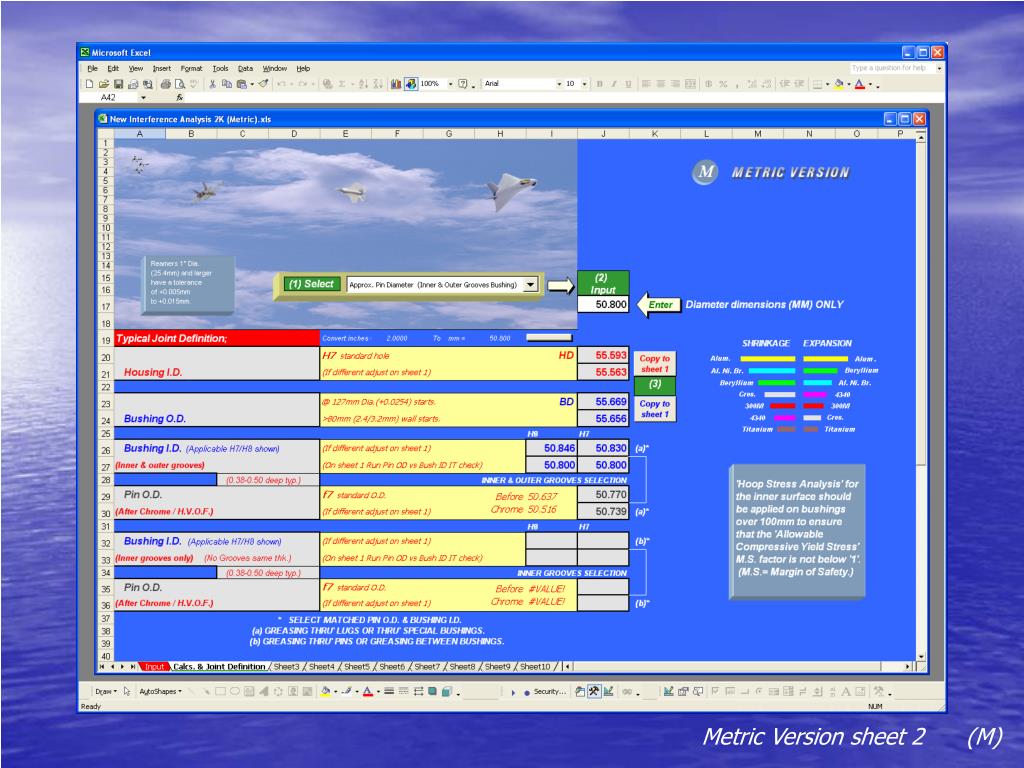Click the Font Color icon in the formatting toolbar
Image resolution: width=1024 pixels, height=768 pixels.
click(859, 84)
